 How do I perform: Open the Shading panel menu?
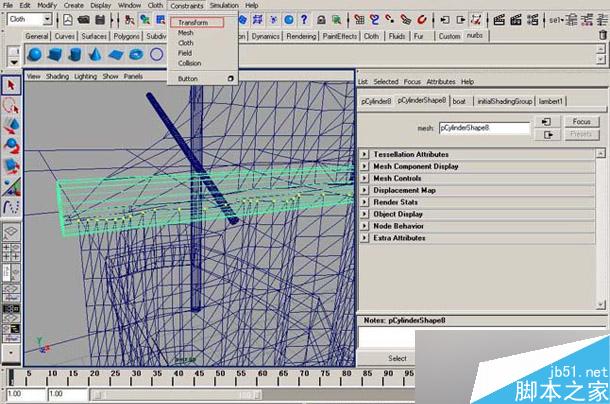[57, 76]
